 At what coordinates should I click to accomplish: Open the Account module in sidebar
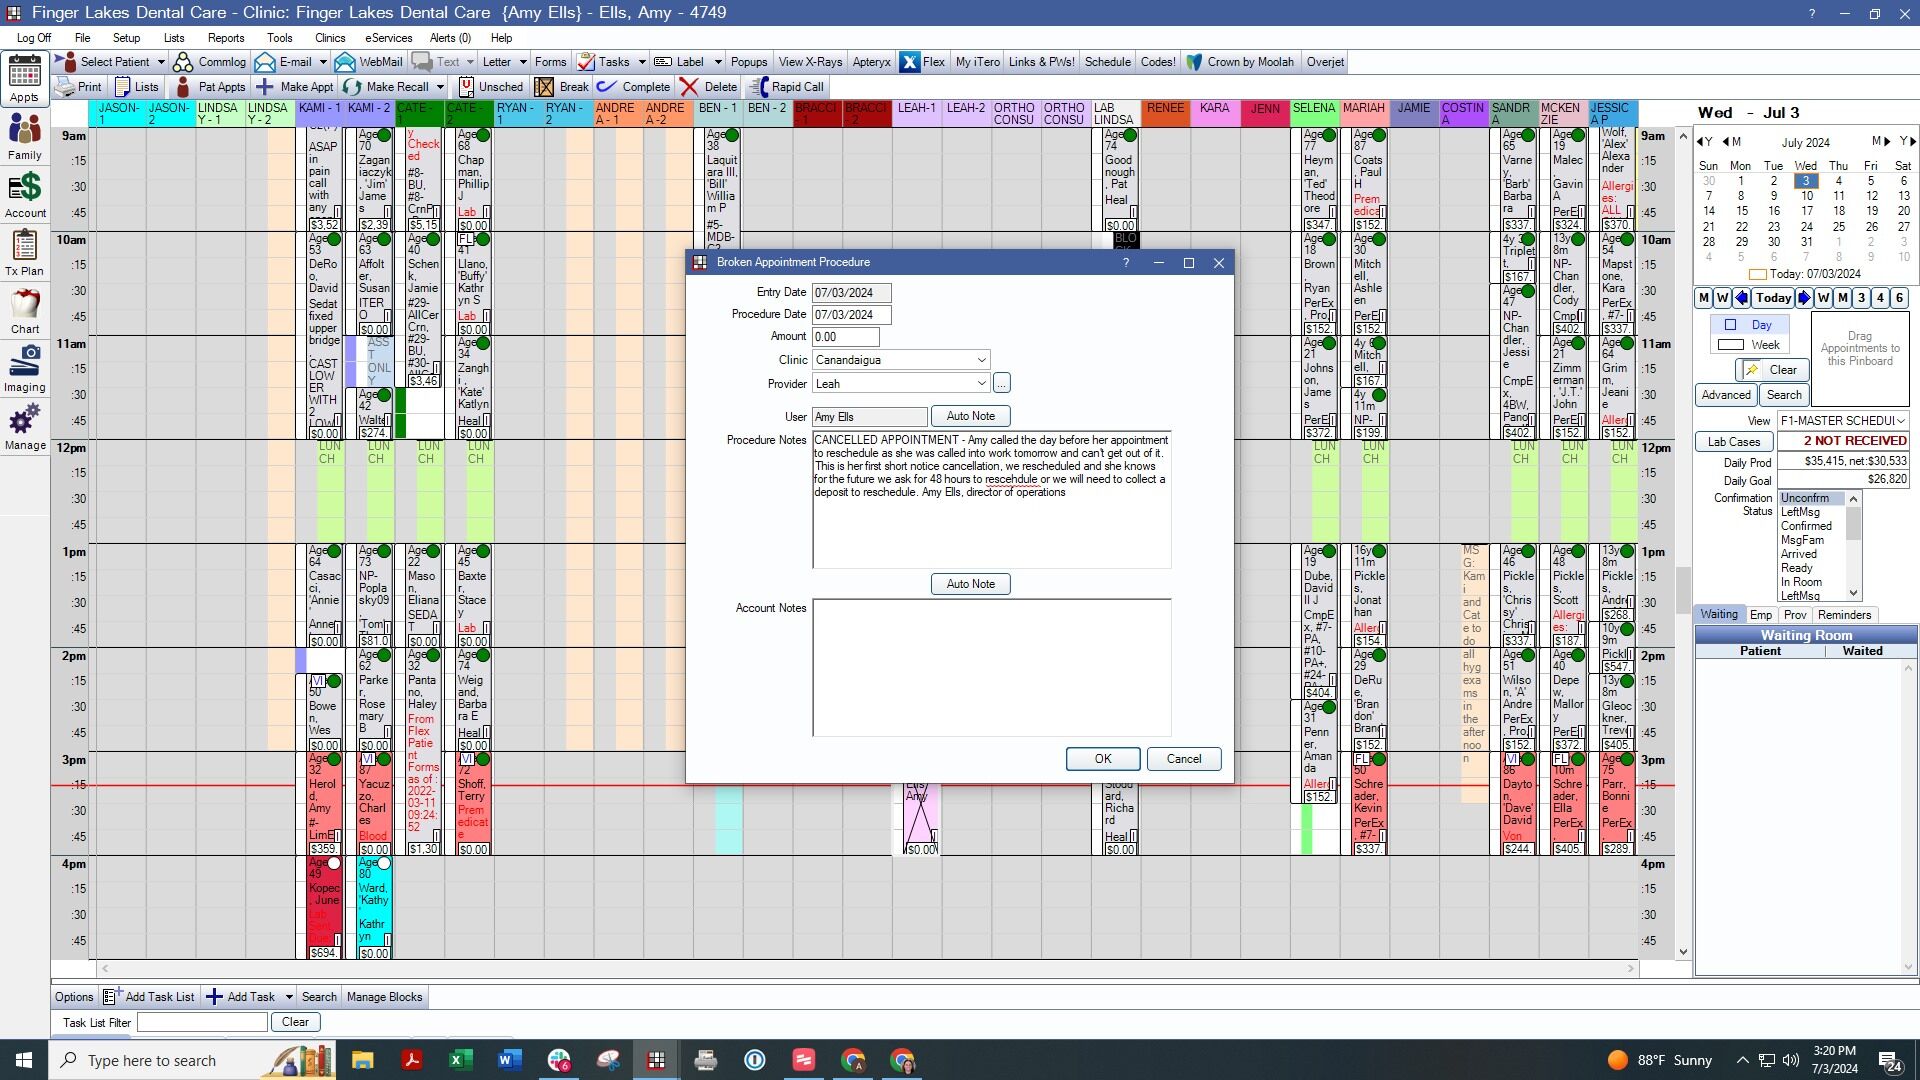24,194
